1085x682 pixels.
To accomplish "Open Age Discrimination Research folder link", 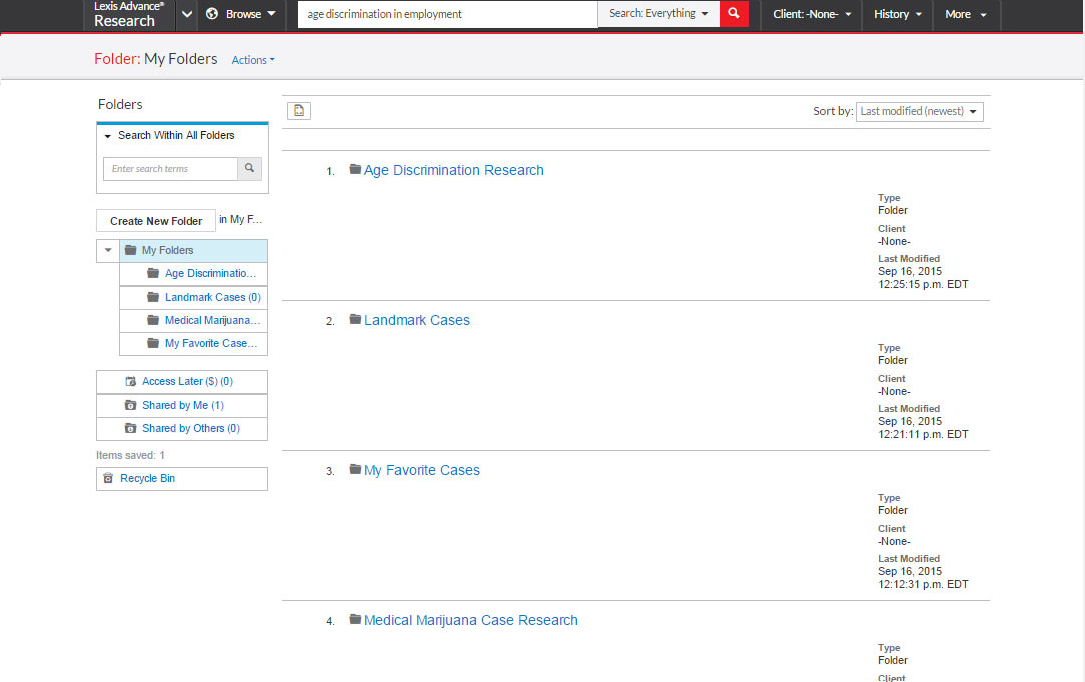I will 453,170.
